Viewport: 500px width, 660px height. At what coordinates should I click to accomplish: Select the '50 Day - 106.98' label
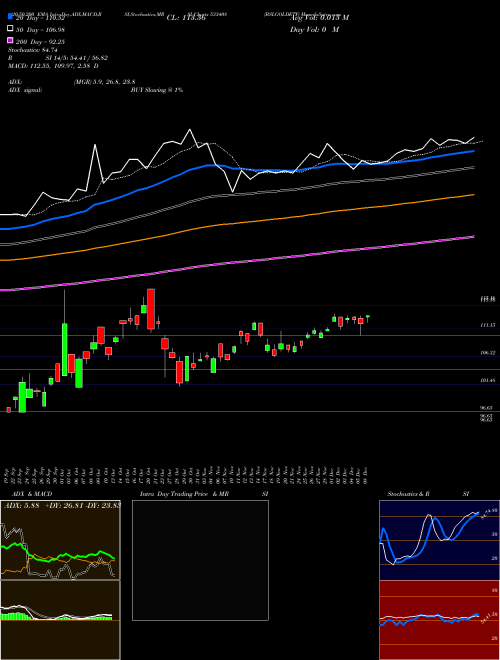[41, 29]
